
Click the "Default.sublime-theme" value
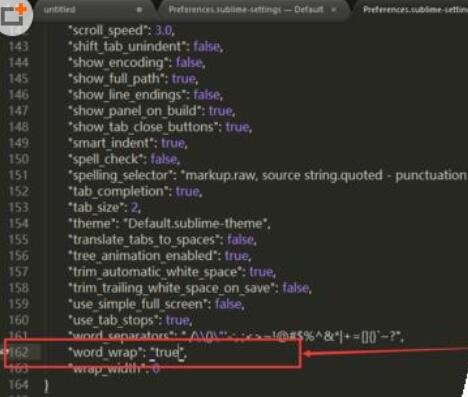coord(196,223)
